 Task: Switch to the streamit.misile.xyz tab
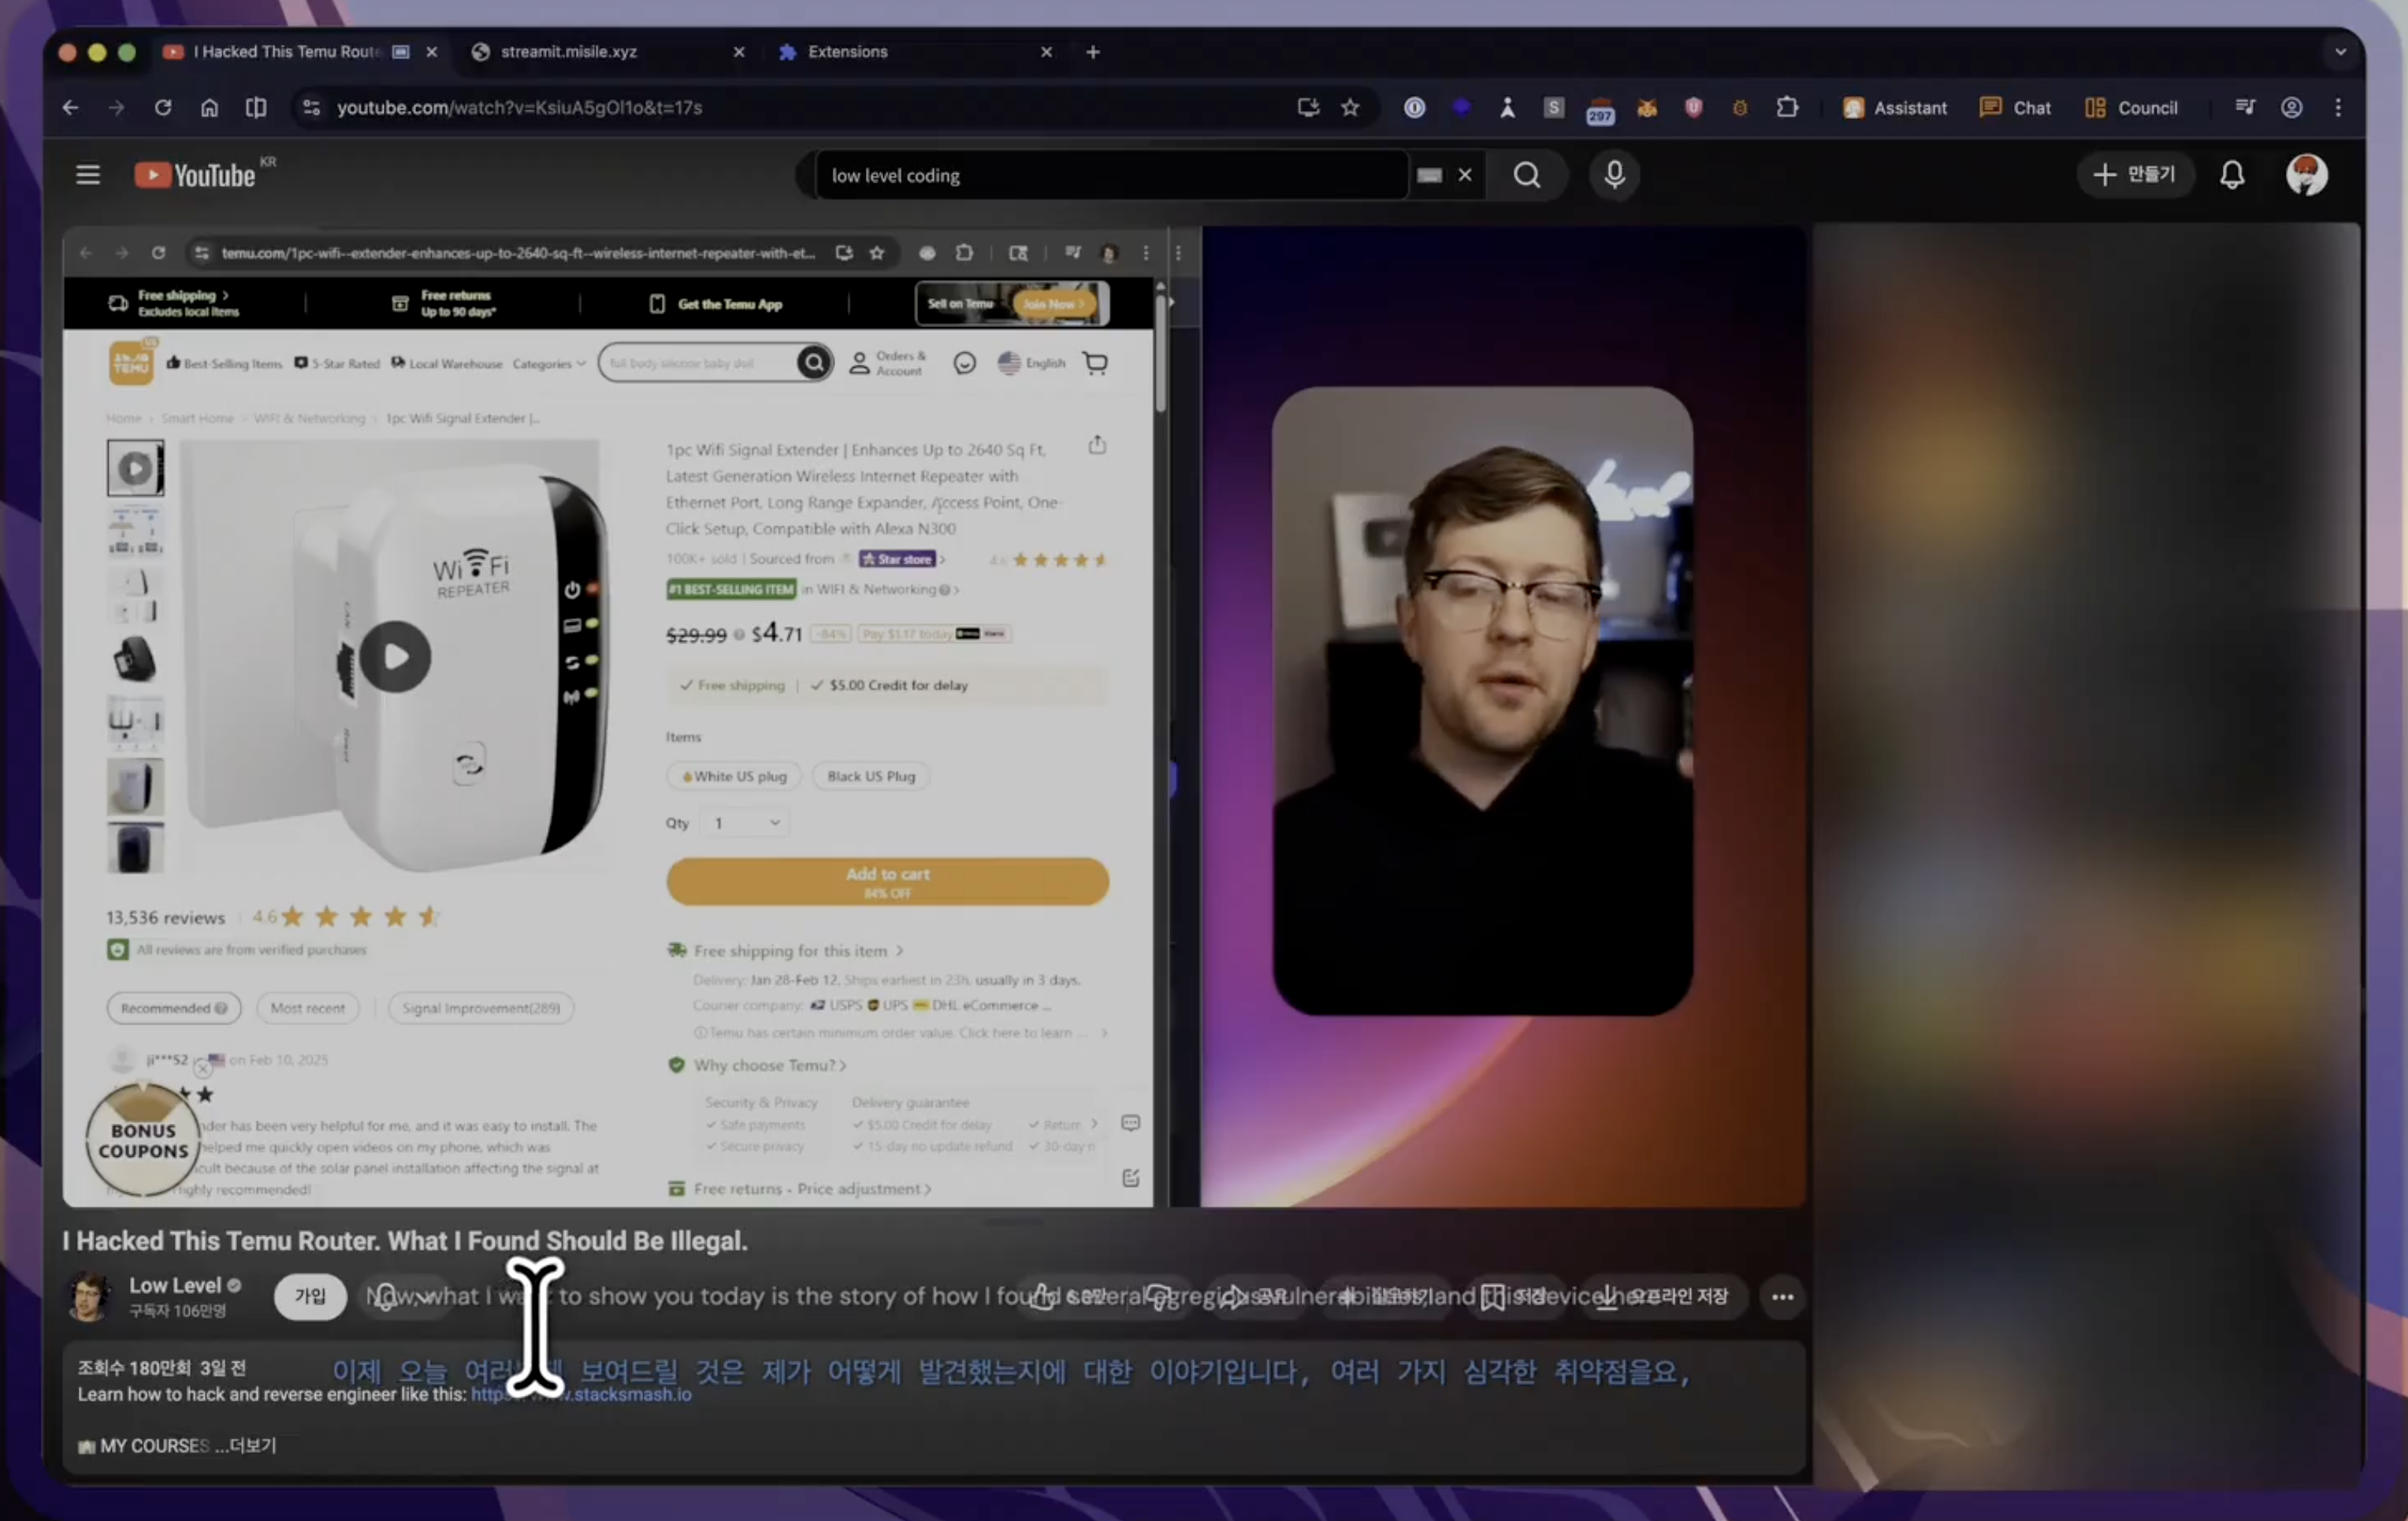(x=568, y=51)
